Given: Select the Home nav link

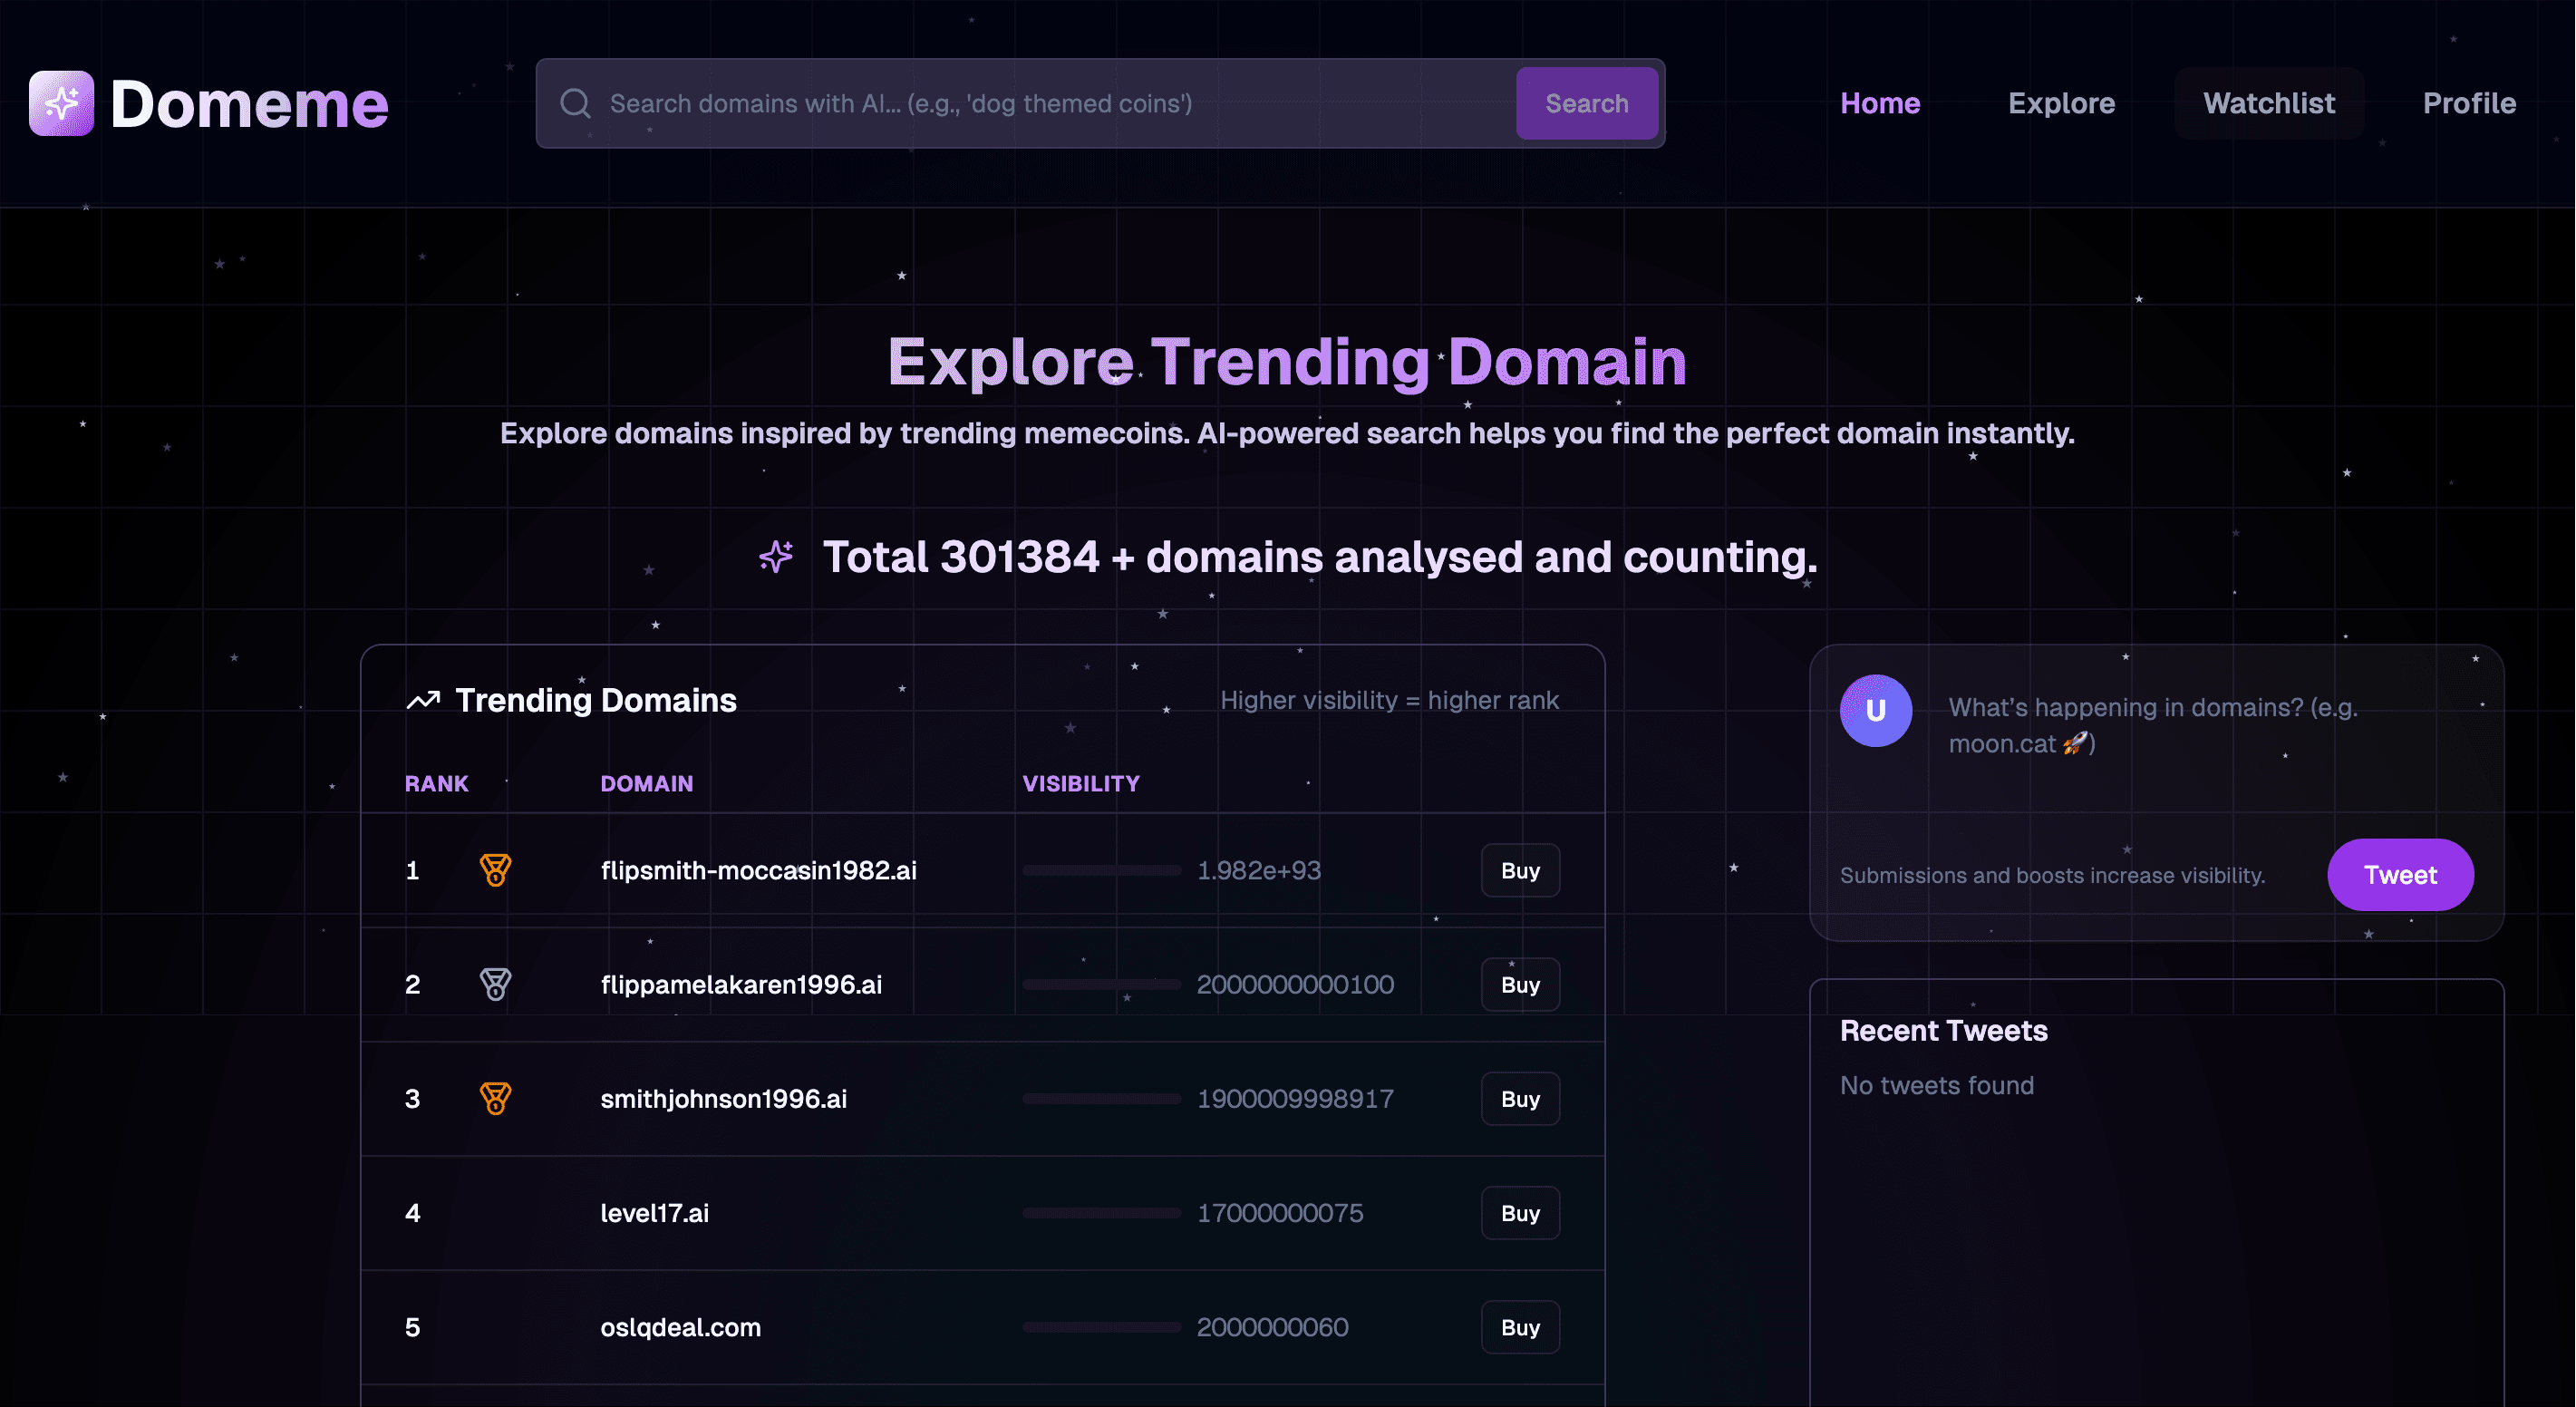Looking at the screenshot, I should click(1880, 103).
